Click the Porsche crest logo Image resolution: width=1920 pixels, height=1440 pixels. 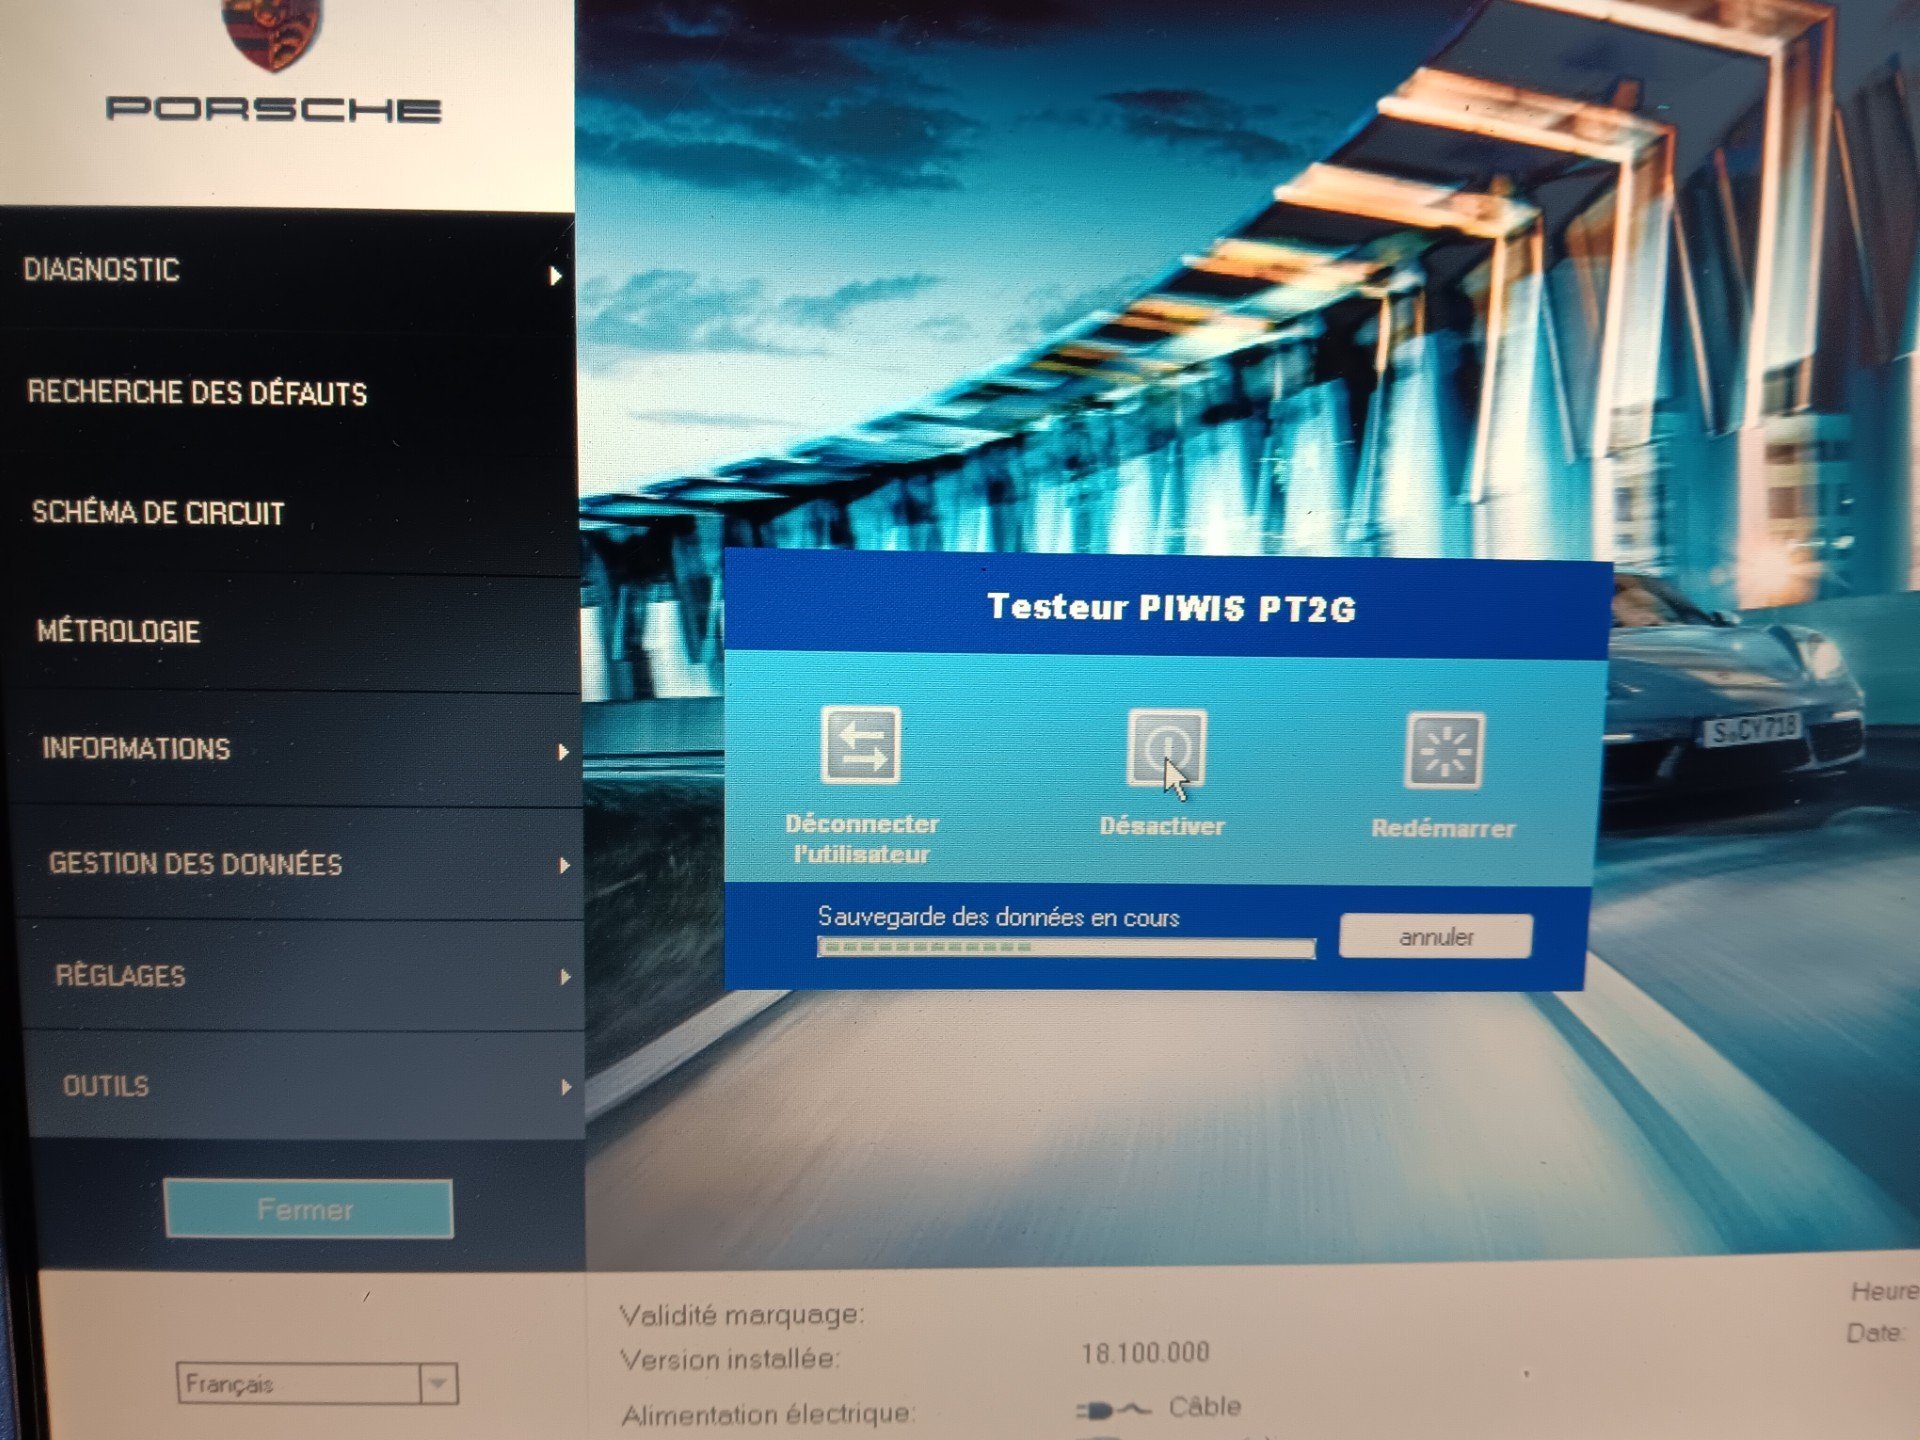tap(272, 32)
